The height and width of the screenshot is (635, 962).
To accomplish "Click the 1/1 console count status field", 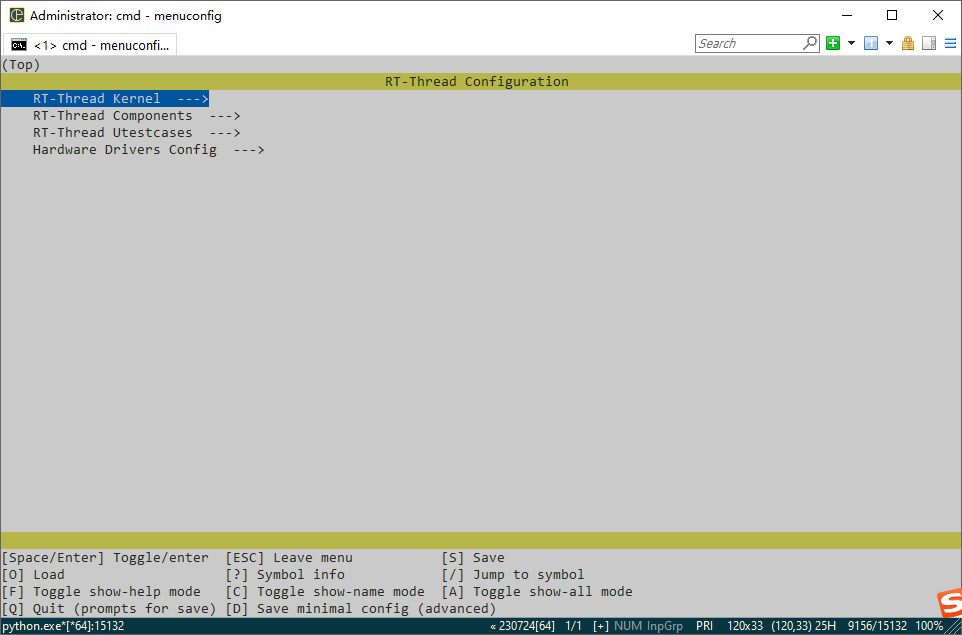I will (x=573, y=626).
